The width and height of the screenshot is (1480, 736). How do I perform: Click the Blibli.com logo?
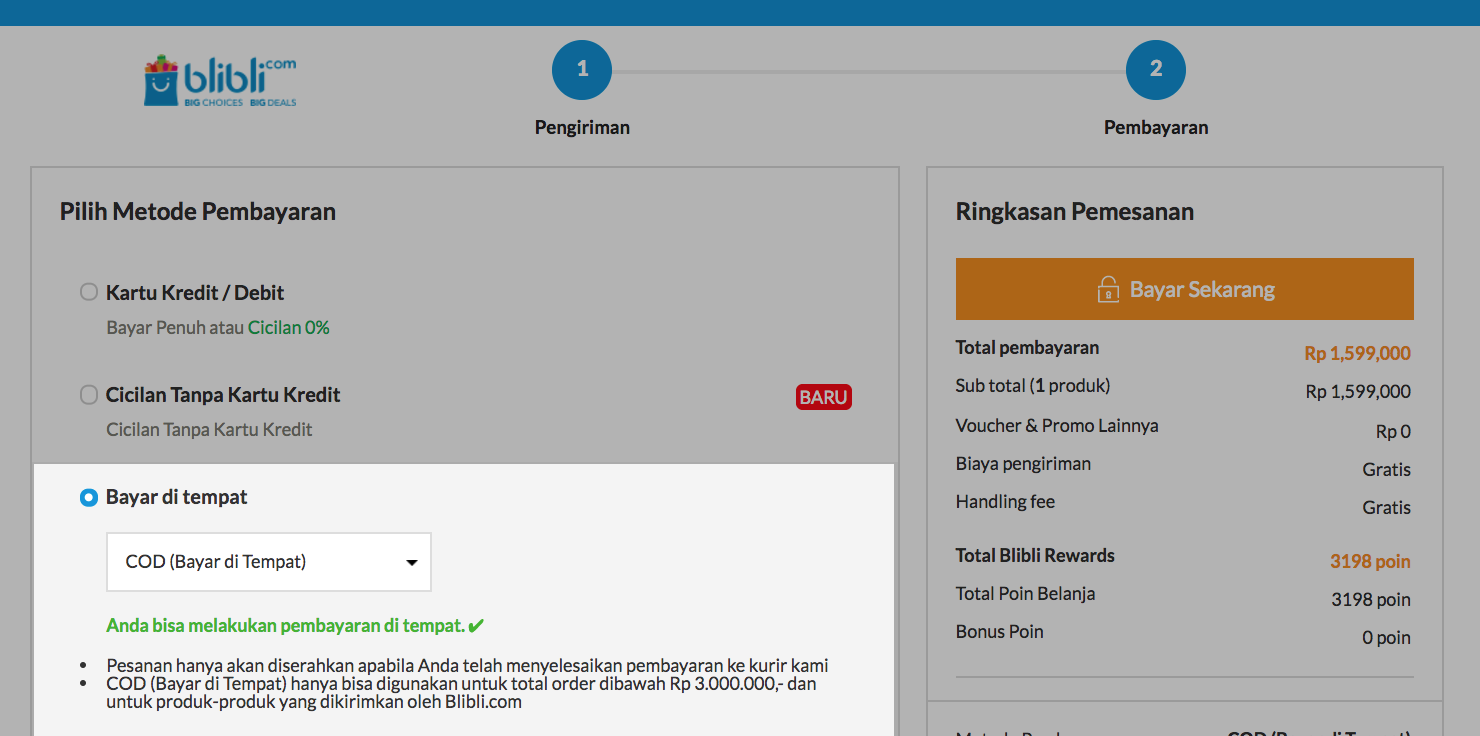pyautogui.click(x=218, y=79)
